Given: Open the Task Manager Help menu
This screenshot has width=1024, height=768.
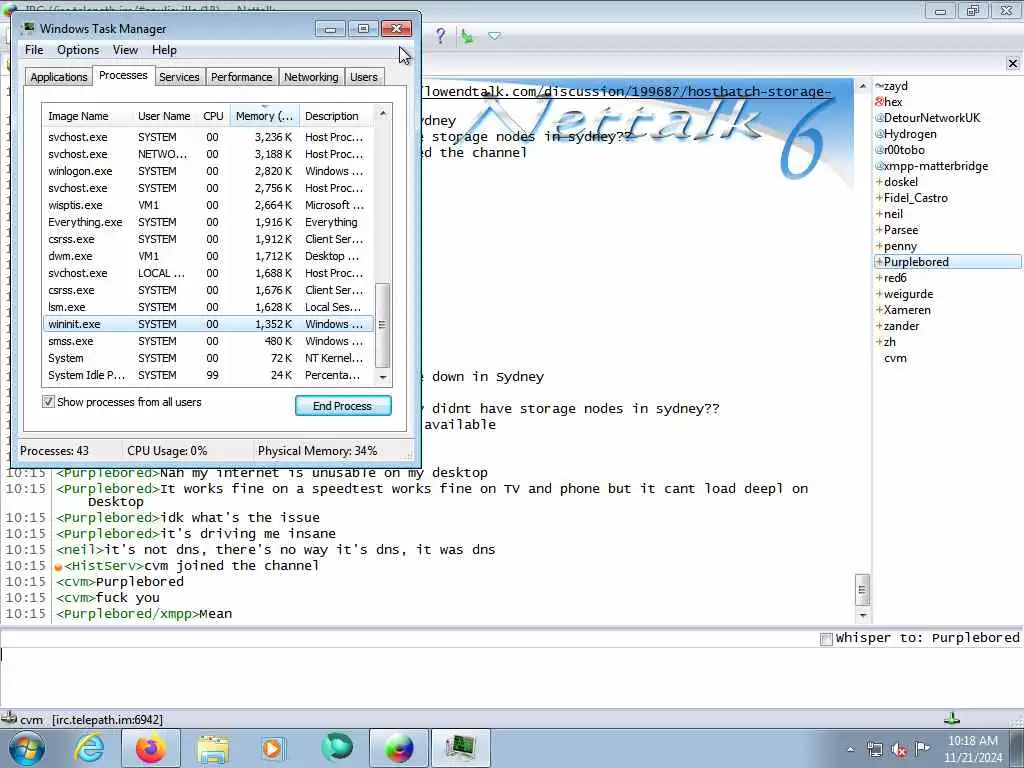Looking at the screenshot, I should pos(164,50).
